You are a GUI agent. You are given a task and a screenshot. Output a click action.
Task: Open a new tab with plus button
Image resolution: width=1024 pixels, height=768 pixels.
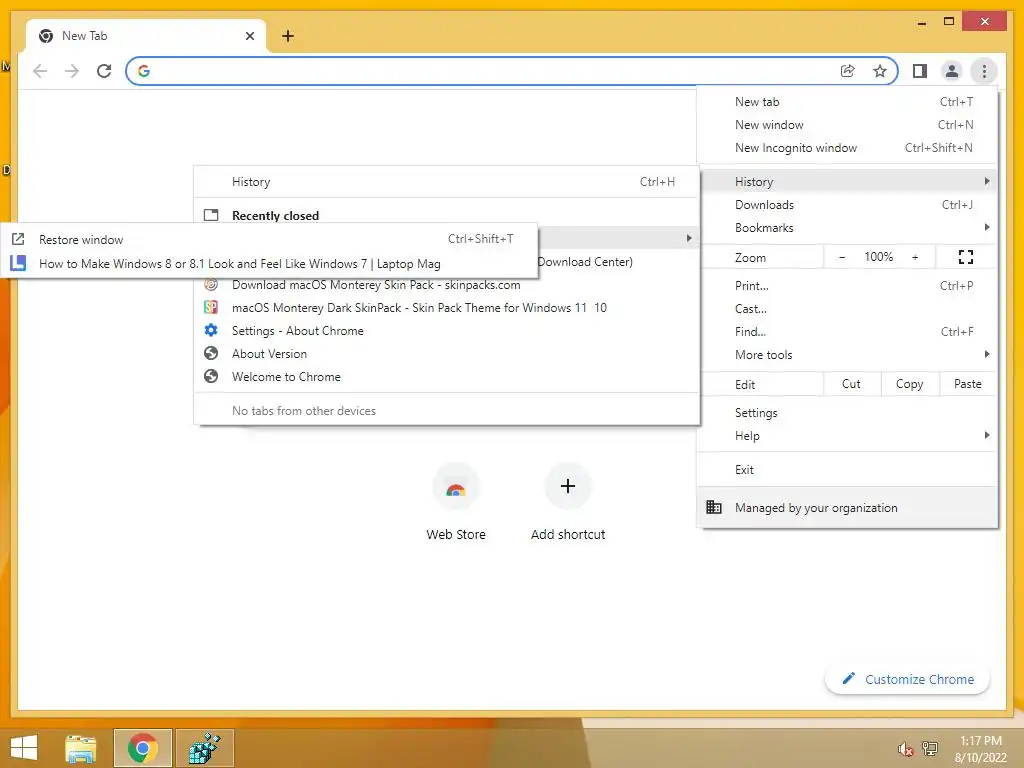coord(288,36)
